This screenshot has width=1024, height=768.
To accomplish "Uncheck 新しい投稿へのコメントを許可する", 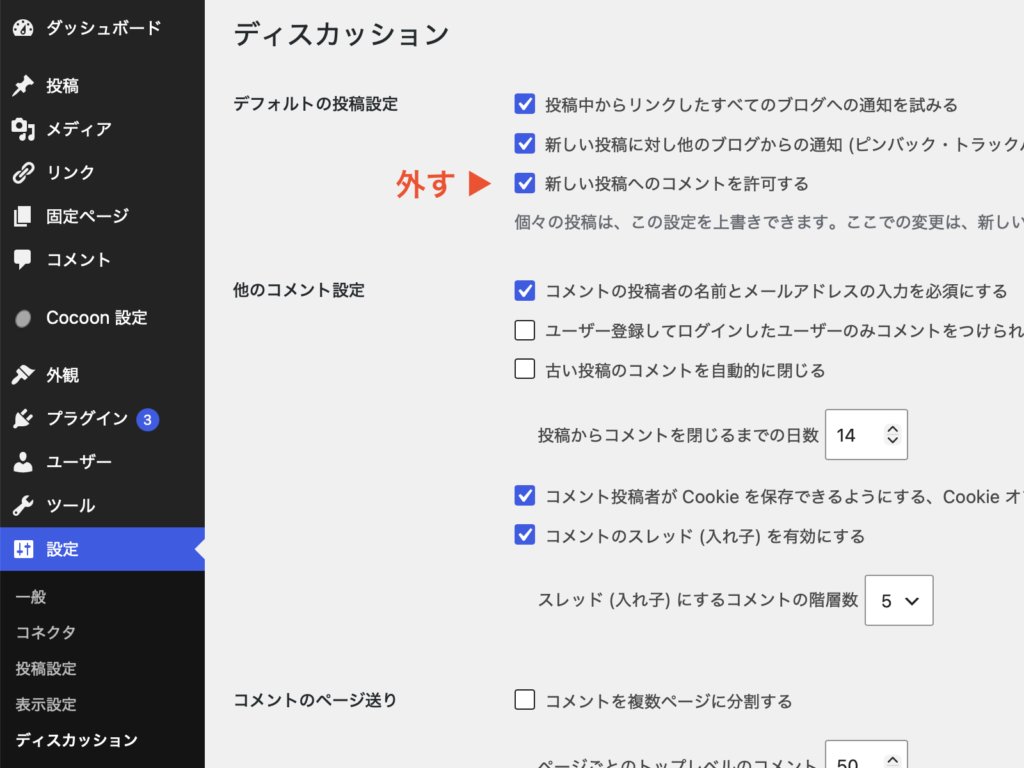I will click(x=524, y=183).
